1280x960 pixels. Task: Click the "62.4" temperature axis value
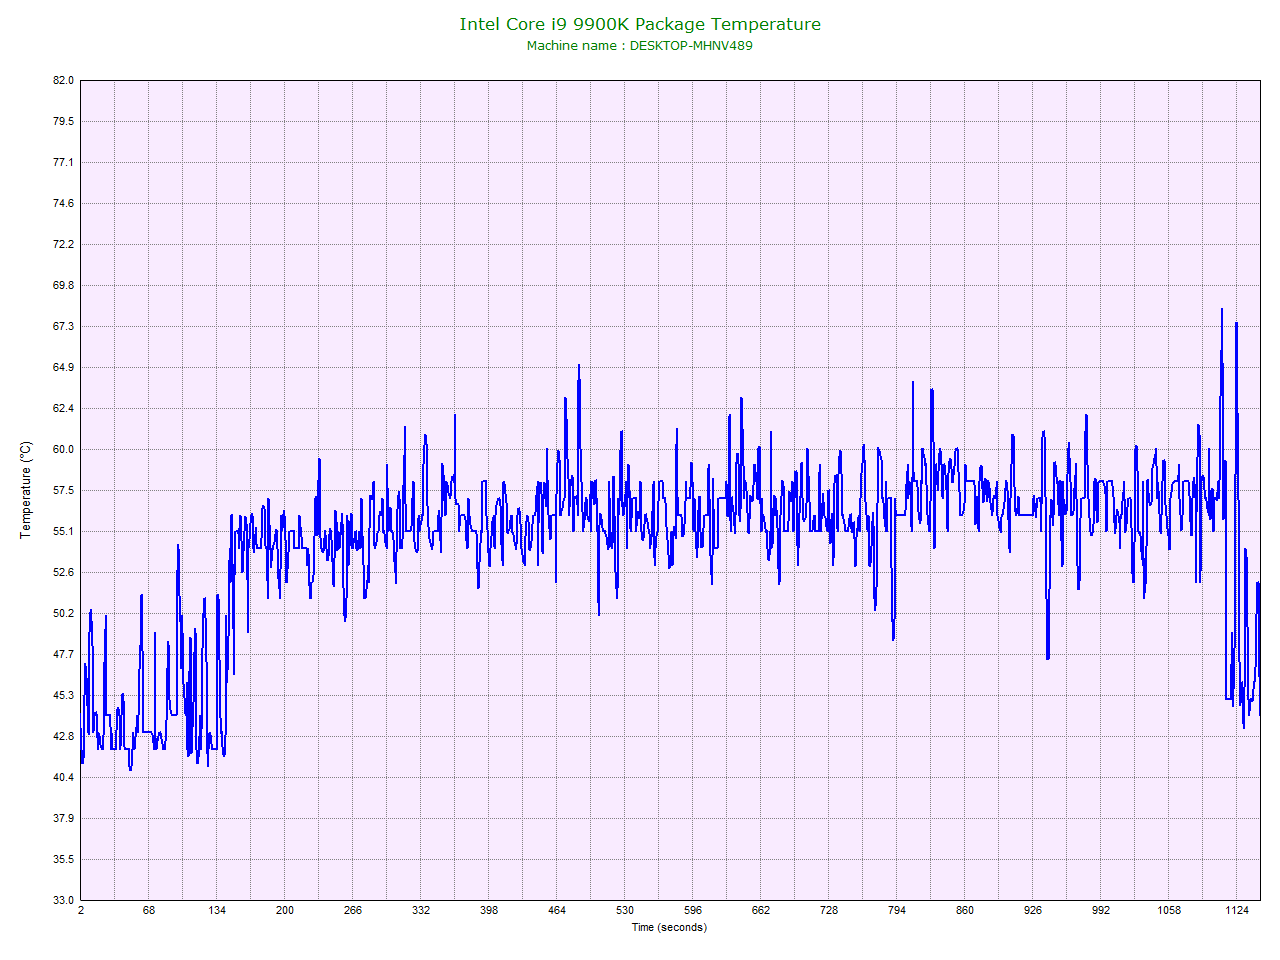pos(63,408)
